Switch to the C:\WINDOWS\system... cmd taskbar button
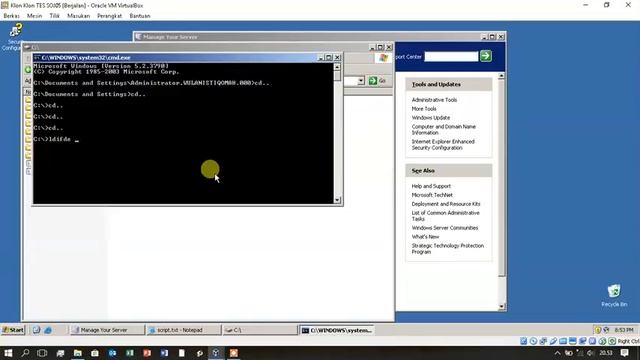The height and width of the screenshot is (360, 640). (337, 330)
